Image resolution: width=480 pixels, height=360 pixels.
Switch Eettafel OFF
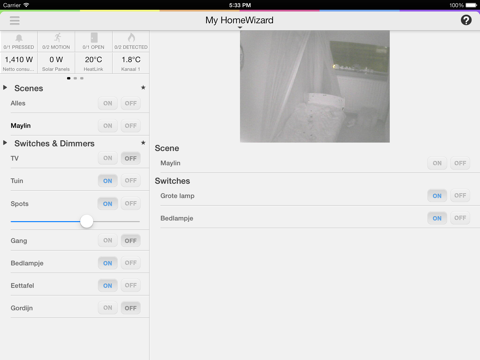pyautogui.click(x=131, y=285)
